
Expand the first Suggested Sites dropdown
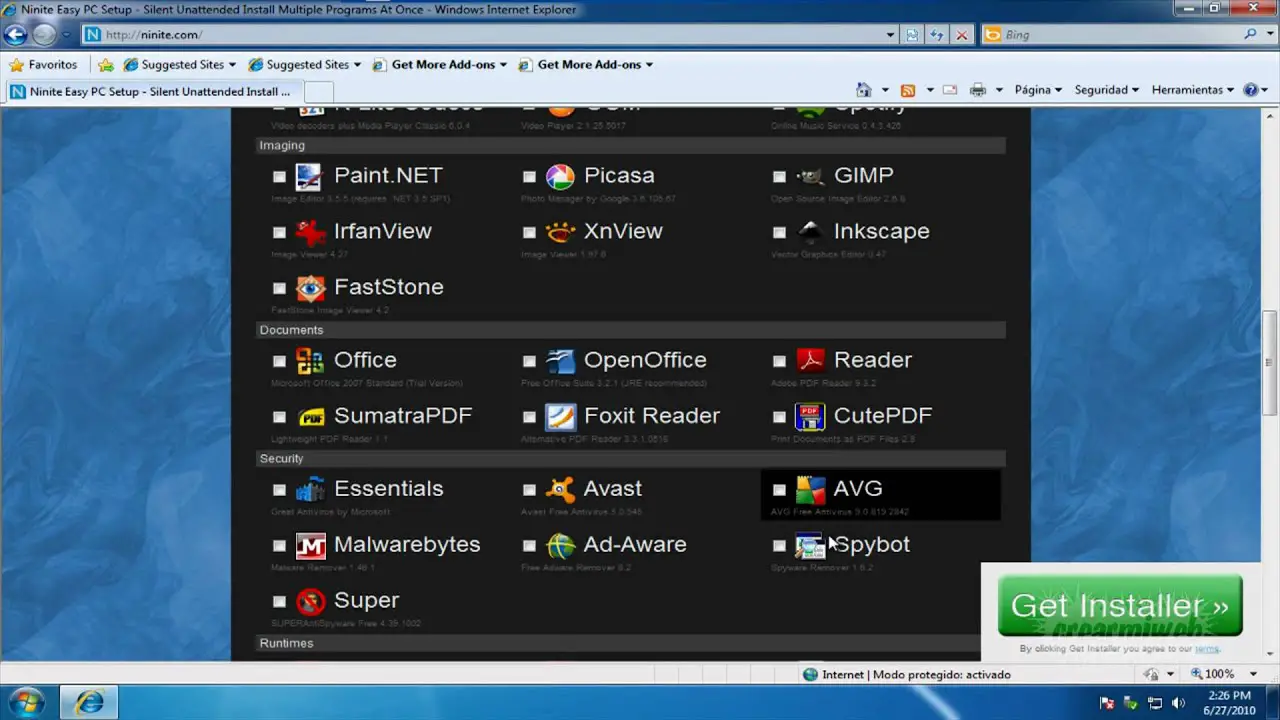click(232, 64)
